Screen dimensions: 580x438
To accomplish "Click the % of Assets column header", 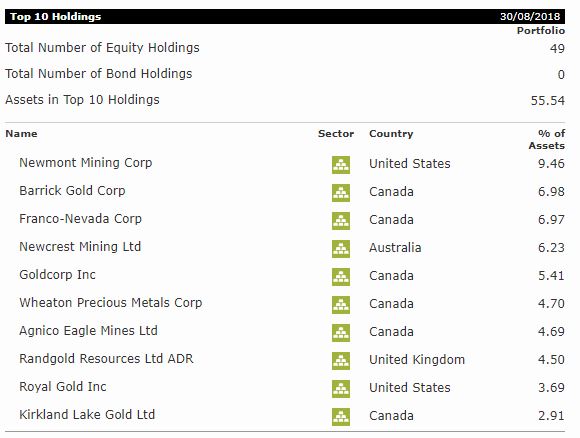I will 547,139.
